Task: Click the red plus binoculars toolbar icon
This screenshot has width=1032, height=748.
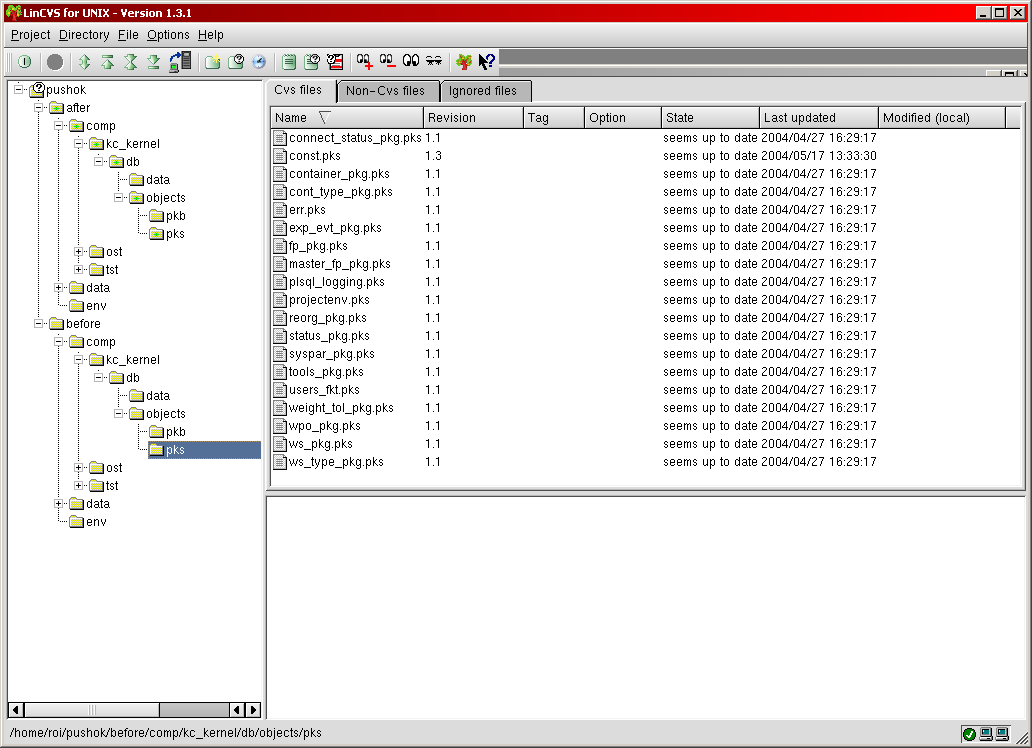Action: click(x=364, y=62)
